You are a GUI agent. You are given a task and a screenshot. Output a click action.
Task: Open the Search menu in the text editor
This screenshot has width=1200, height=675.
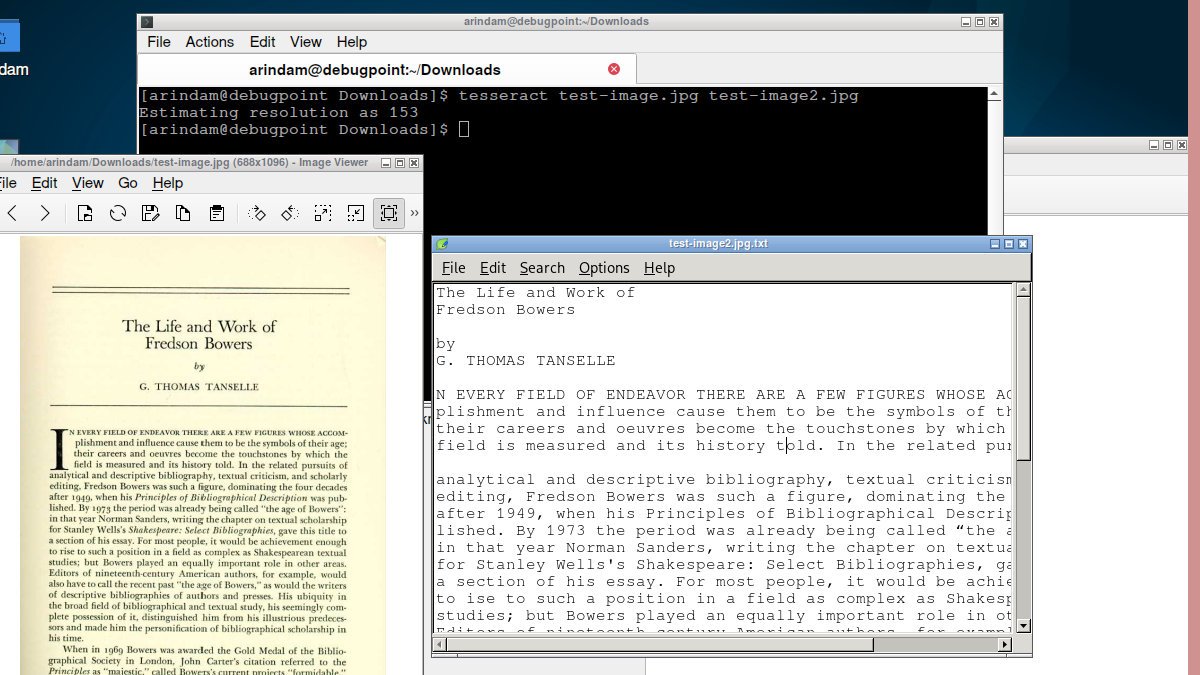[541, 267]
